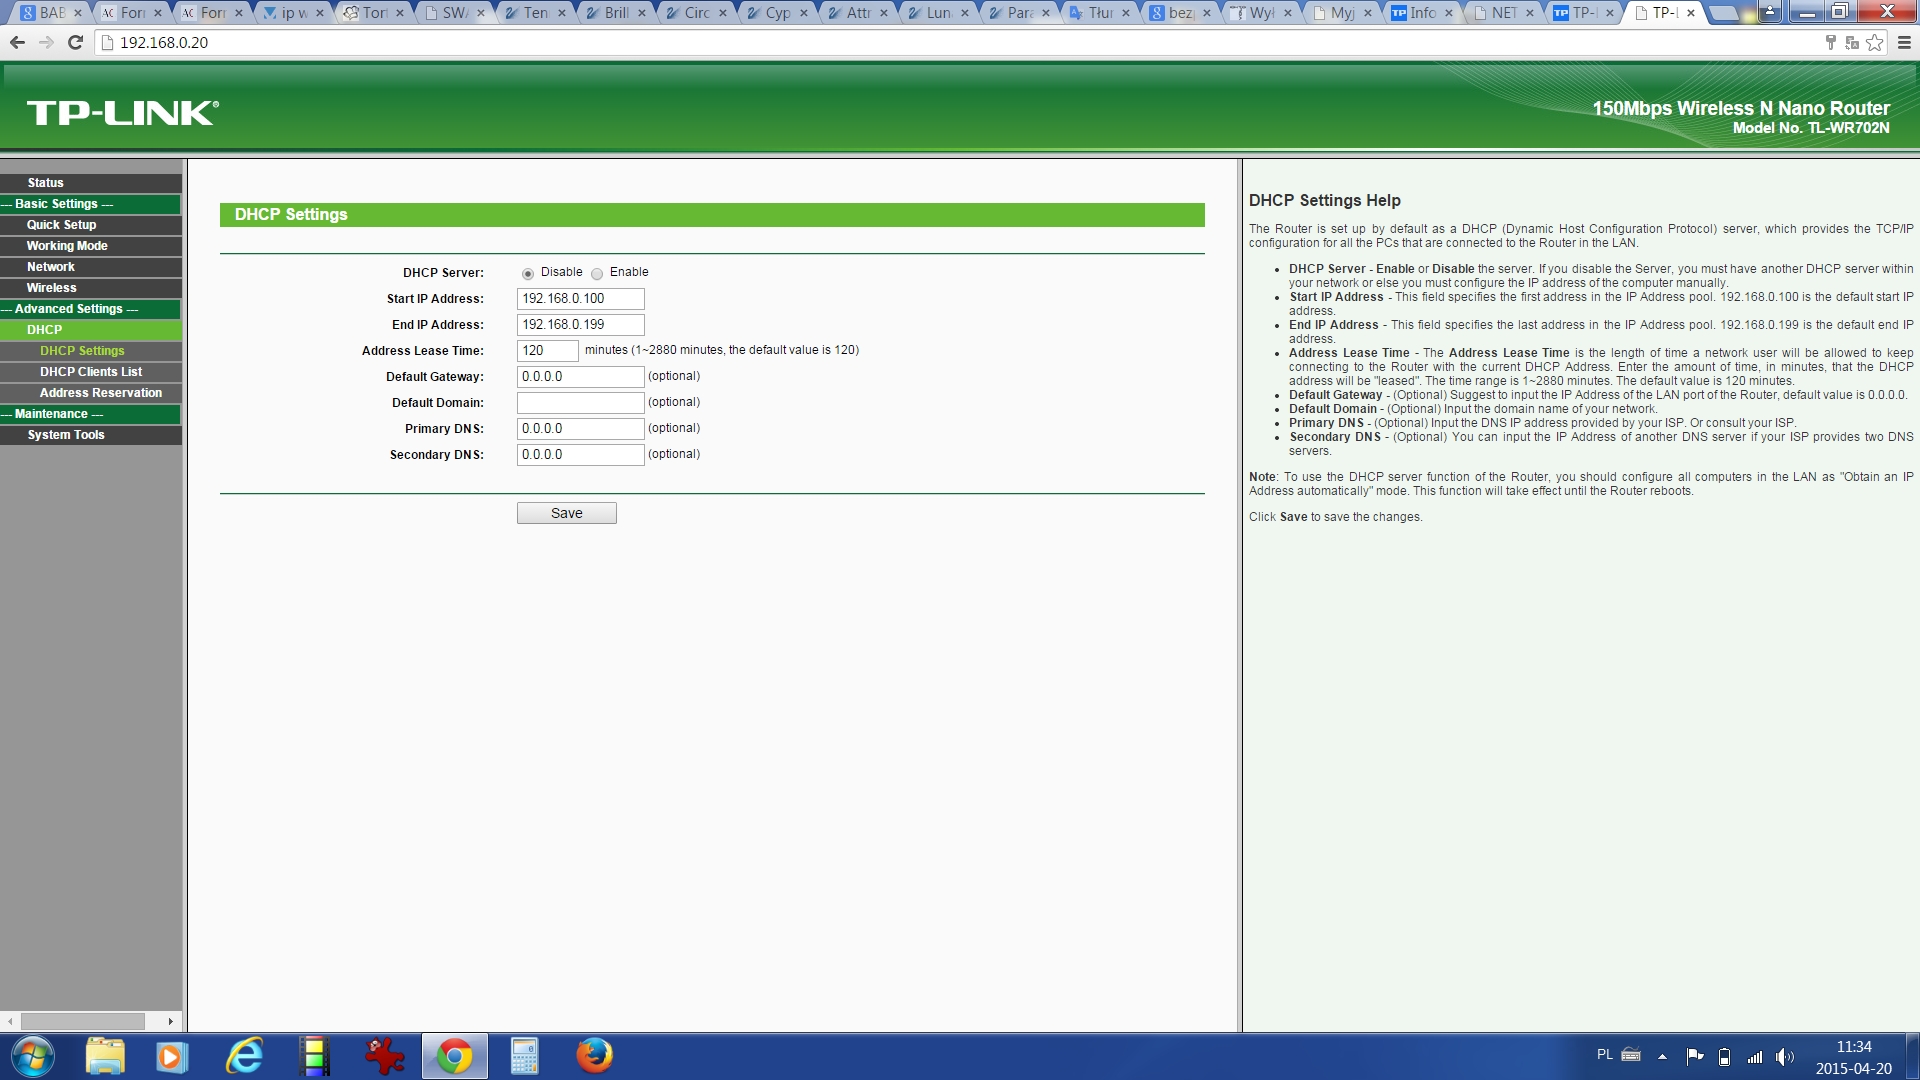The height and width of the screenshot is (1080, 1920).
Task: Go to the Wireless settings menu
Action: [x=51, y=288]
